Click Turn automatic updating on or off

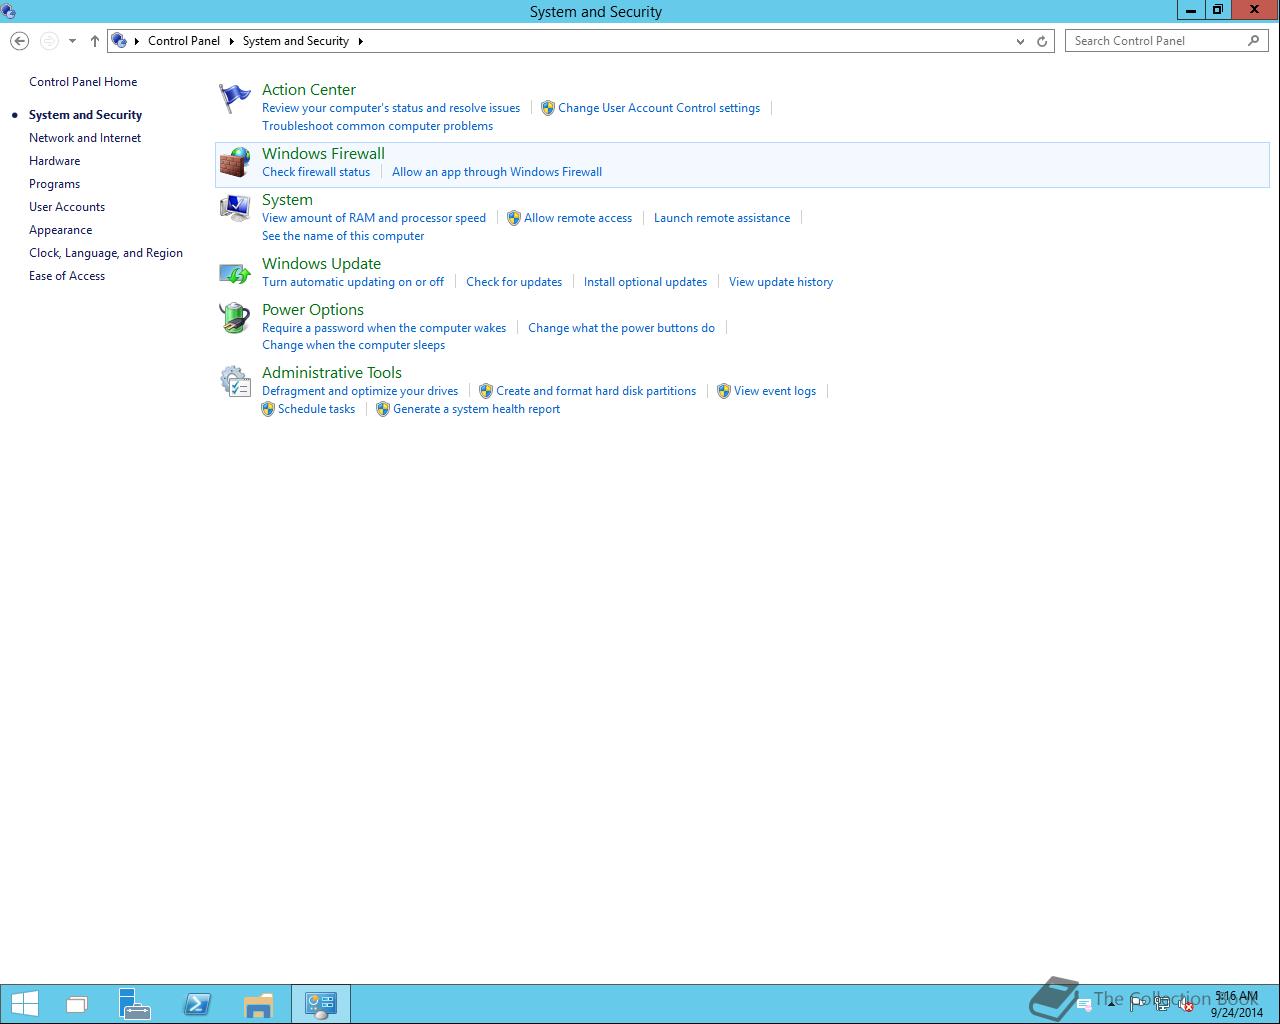pyautogui.click(x=353, y=282)
